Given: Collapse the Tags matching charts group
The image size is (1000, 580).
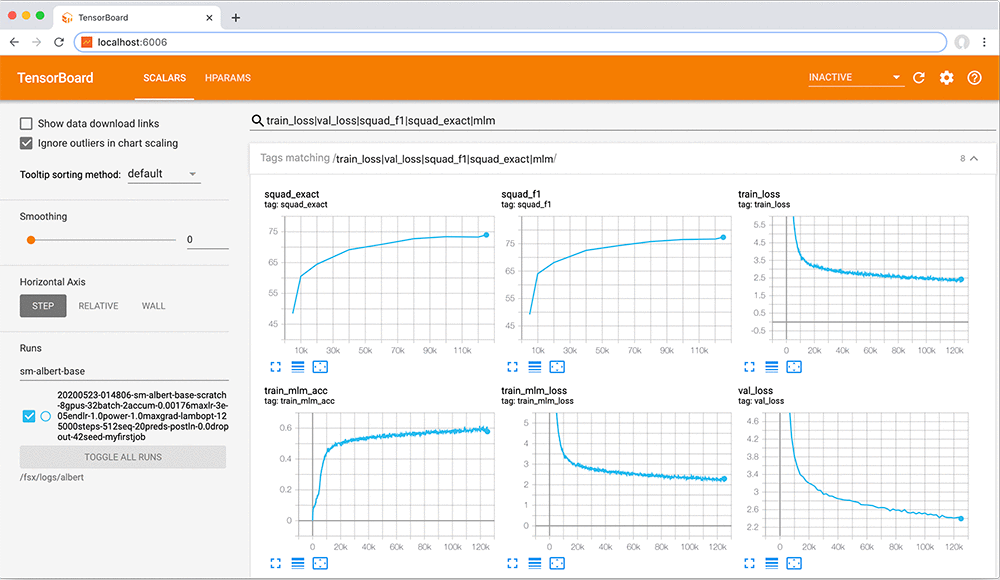Looking at the screenshot, I should 974,158.
